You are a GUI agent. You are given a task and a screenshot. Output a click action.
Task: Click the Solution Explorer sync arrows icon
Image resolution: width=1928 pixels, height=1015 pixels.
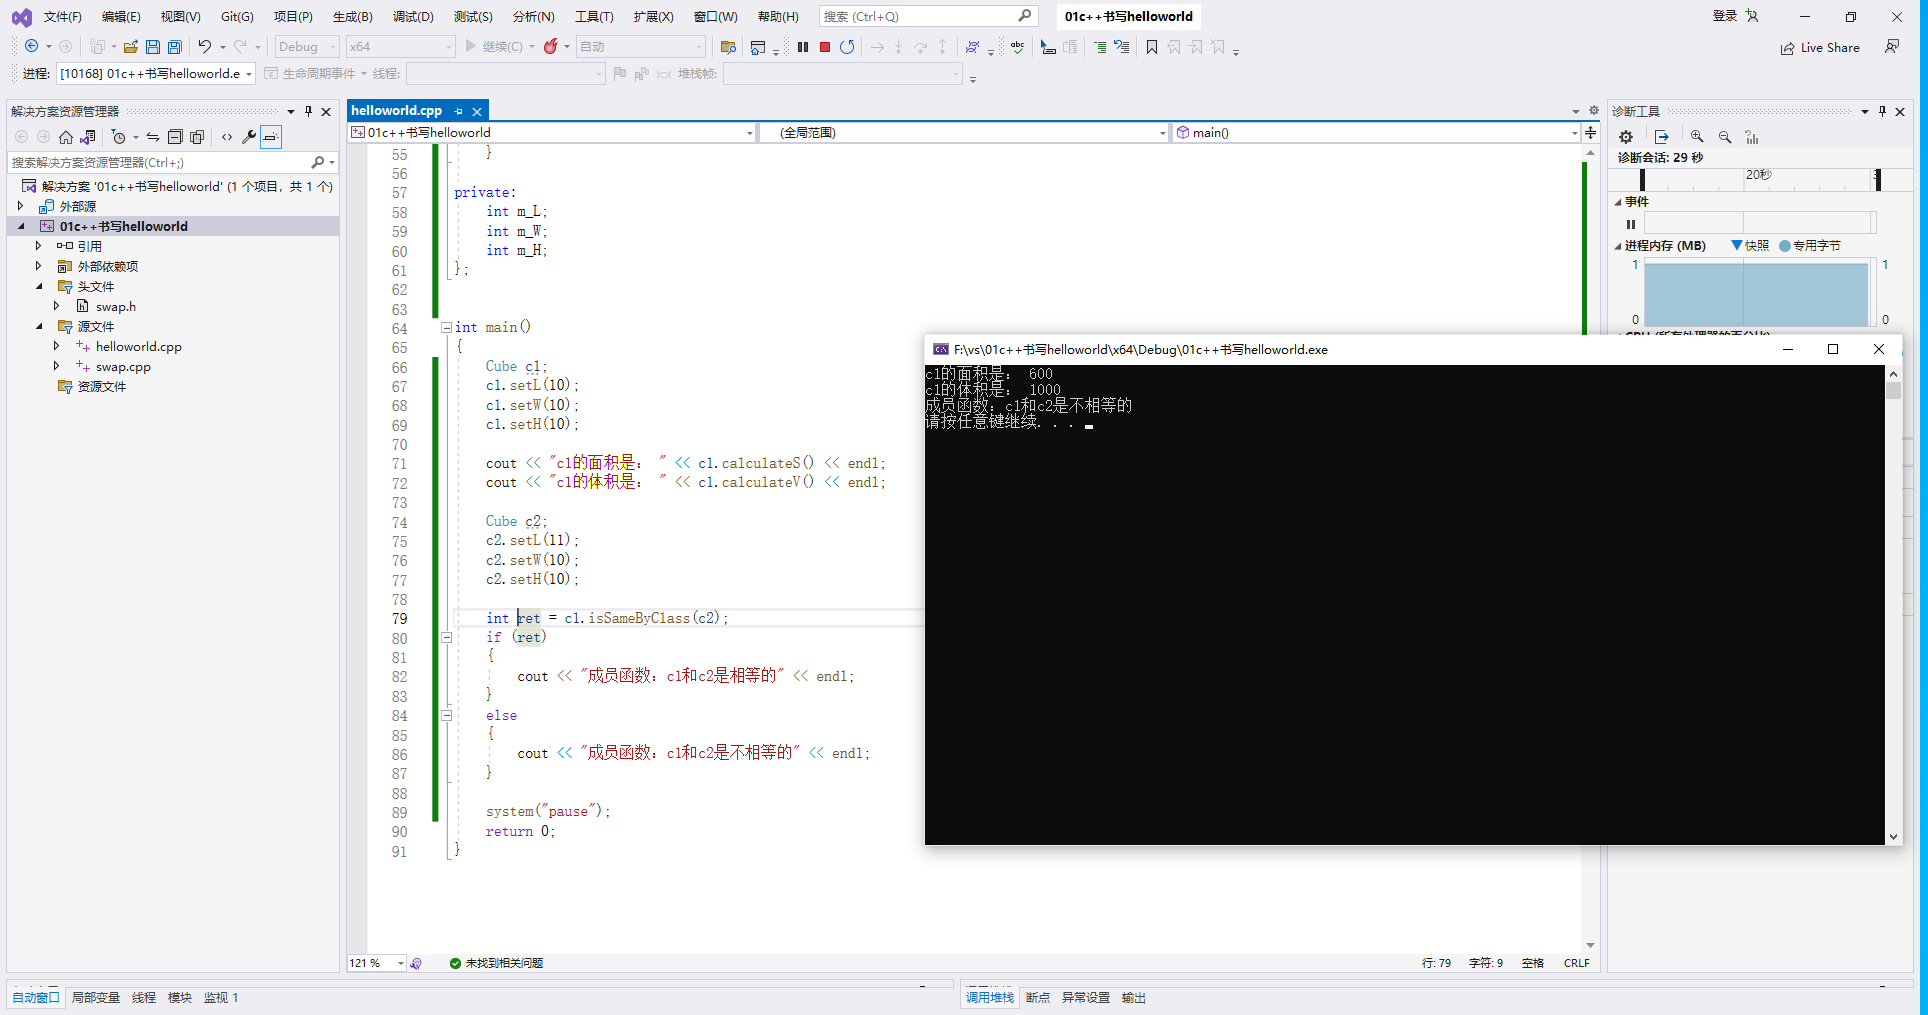pyautogui.click(x=153, y=137)
